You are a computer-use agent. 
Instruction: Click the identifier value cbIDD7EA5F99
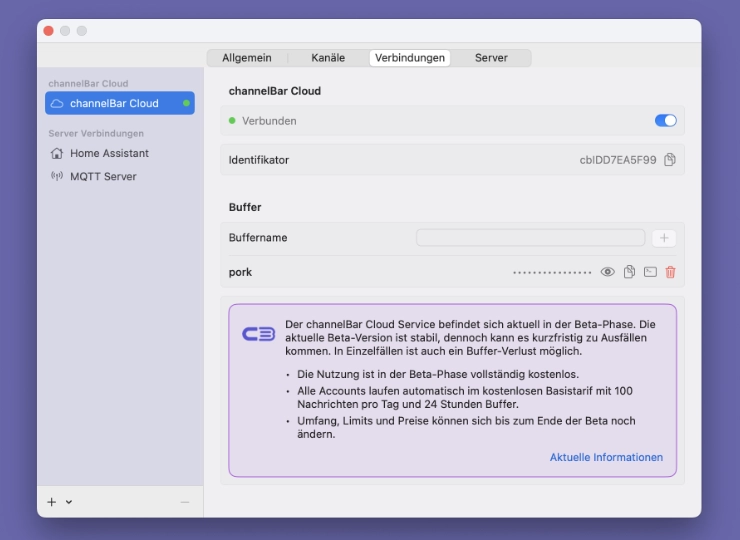click(618, 160)
